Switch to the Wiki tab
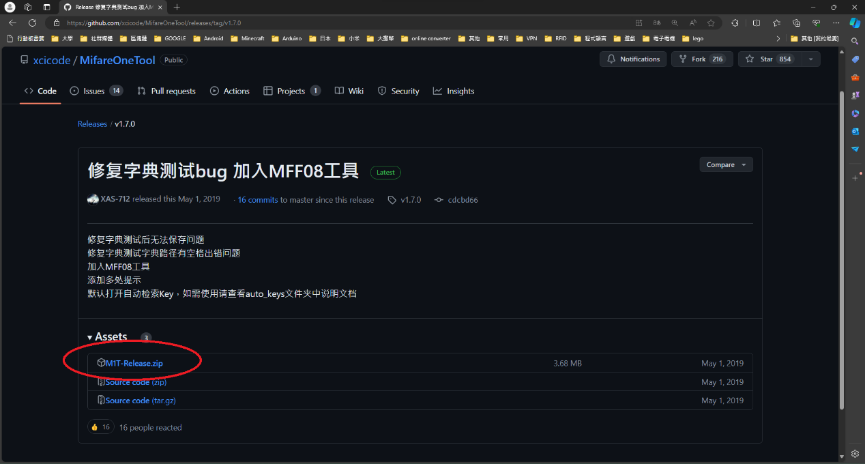This screenshot has height=464, width=865. pyautogui.click(x=349, y=91)
